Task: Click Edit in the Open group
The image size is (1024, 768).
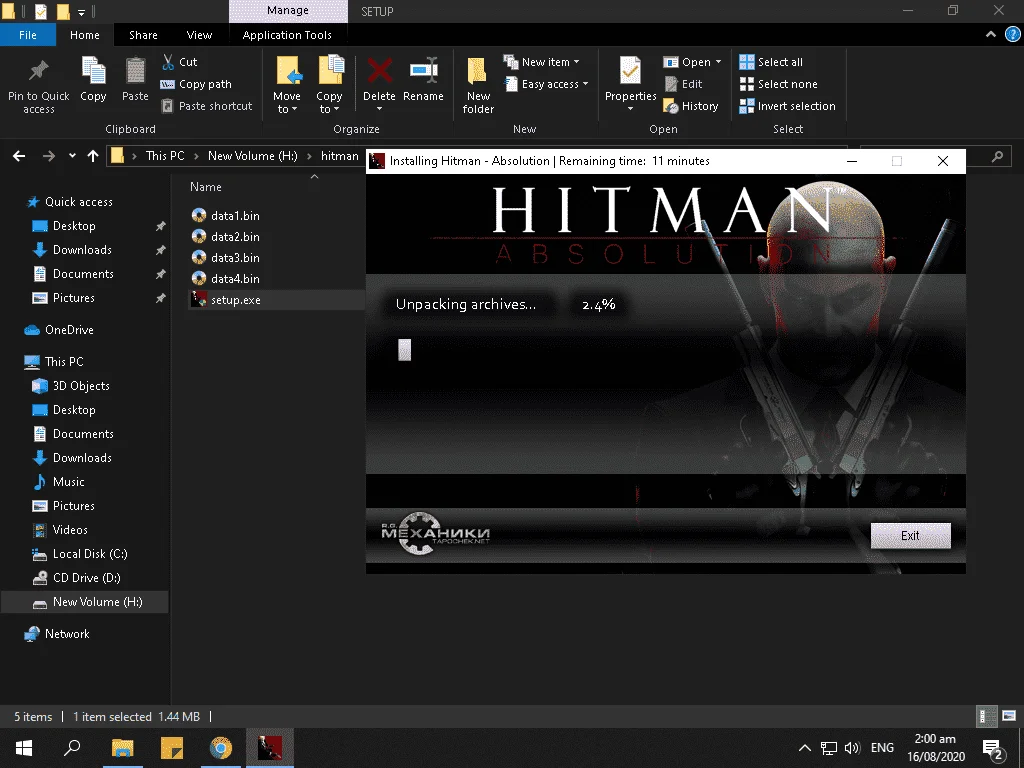Action: [683, 84]
